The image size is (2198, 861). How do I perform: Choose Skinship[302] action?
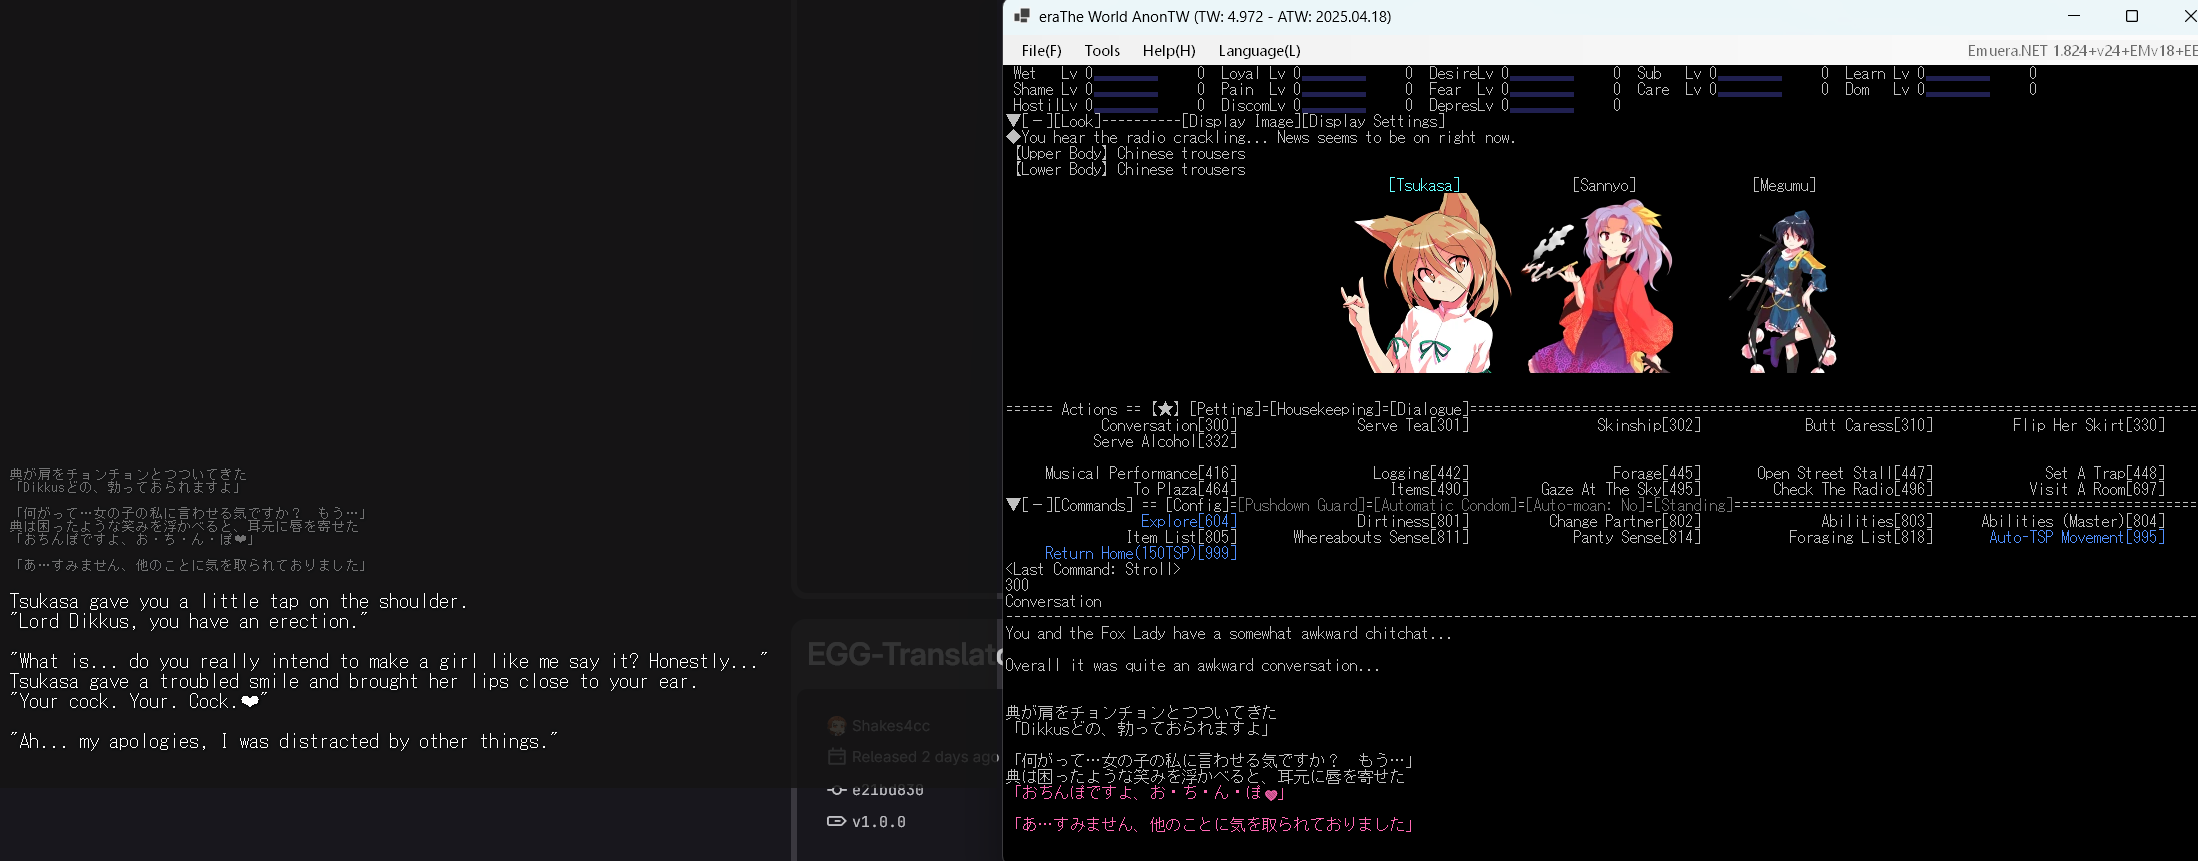[x=1649, y=426]
